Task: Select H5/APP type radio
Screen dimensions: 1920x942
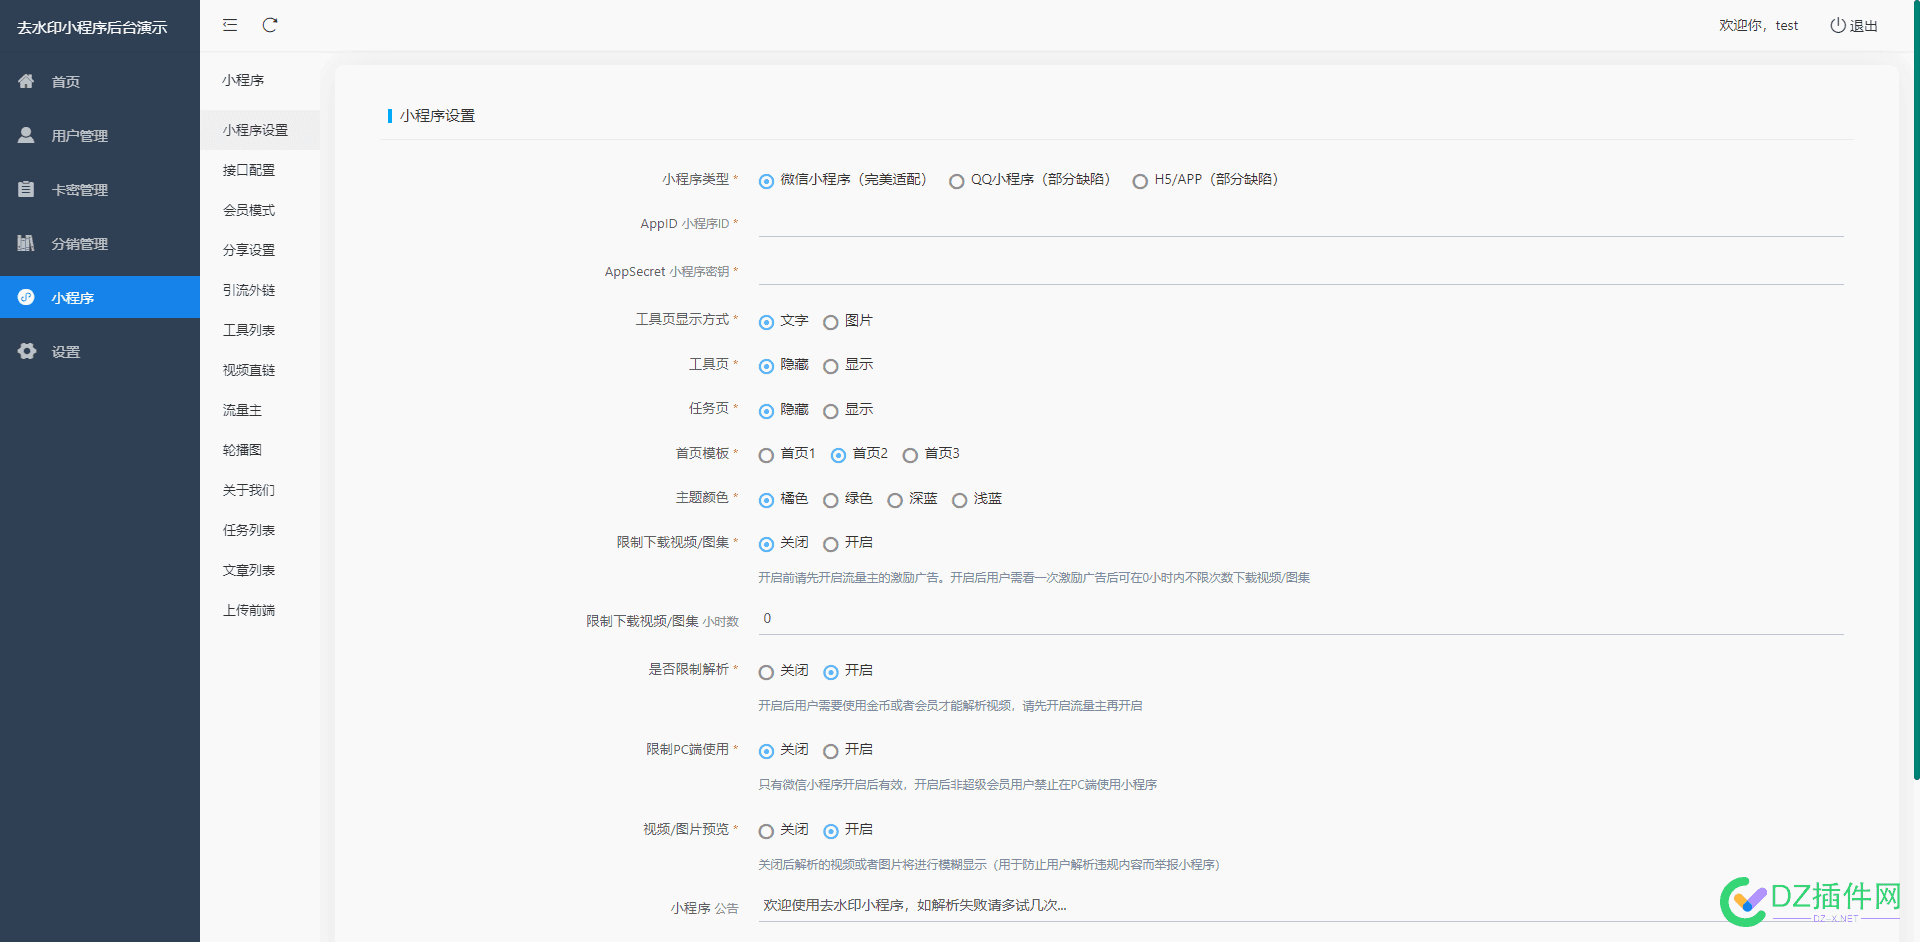Action: (1140, 181)
